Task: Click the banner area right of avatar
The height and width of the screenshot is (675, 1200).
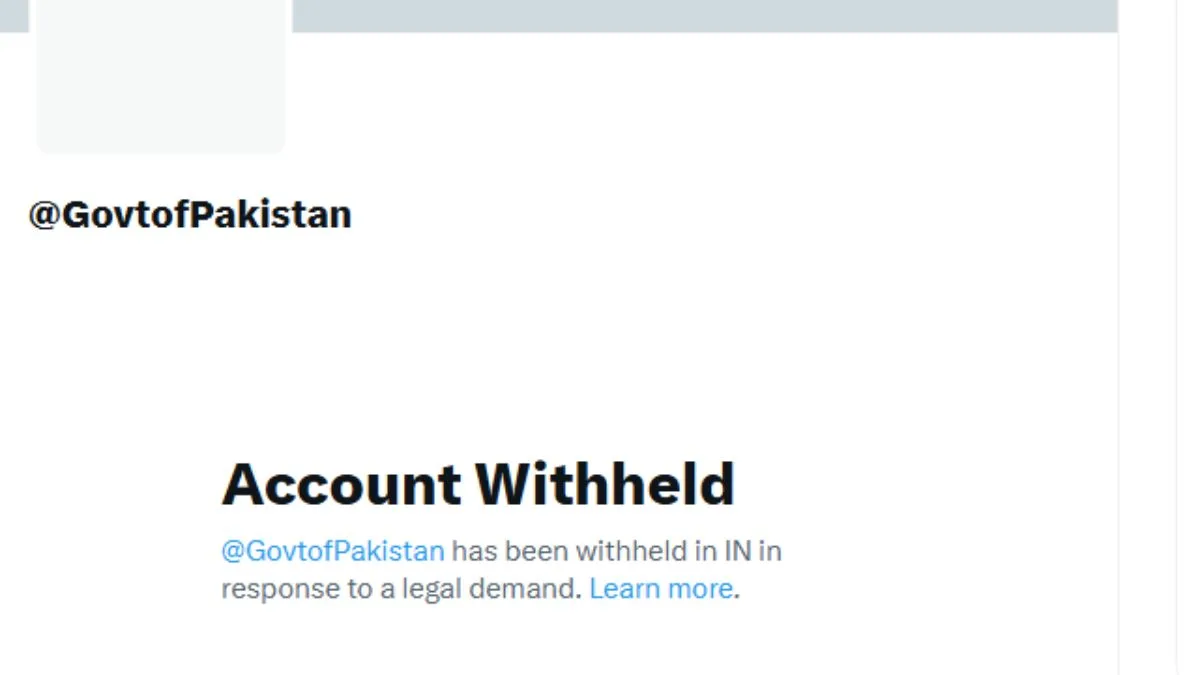Action: pos(705,16)
